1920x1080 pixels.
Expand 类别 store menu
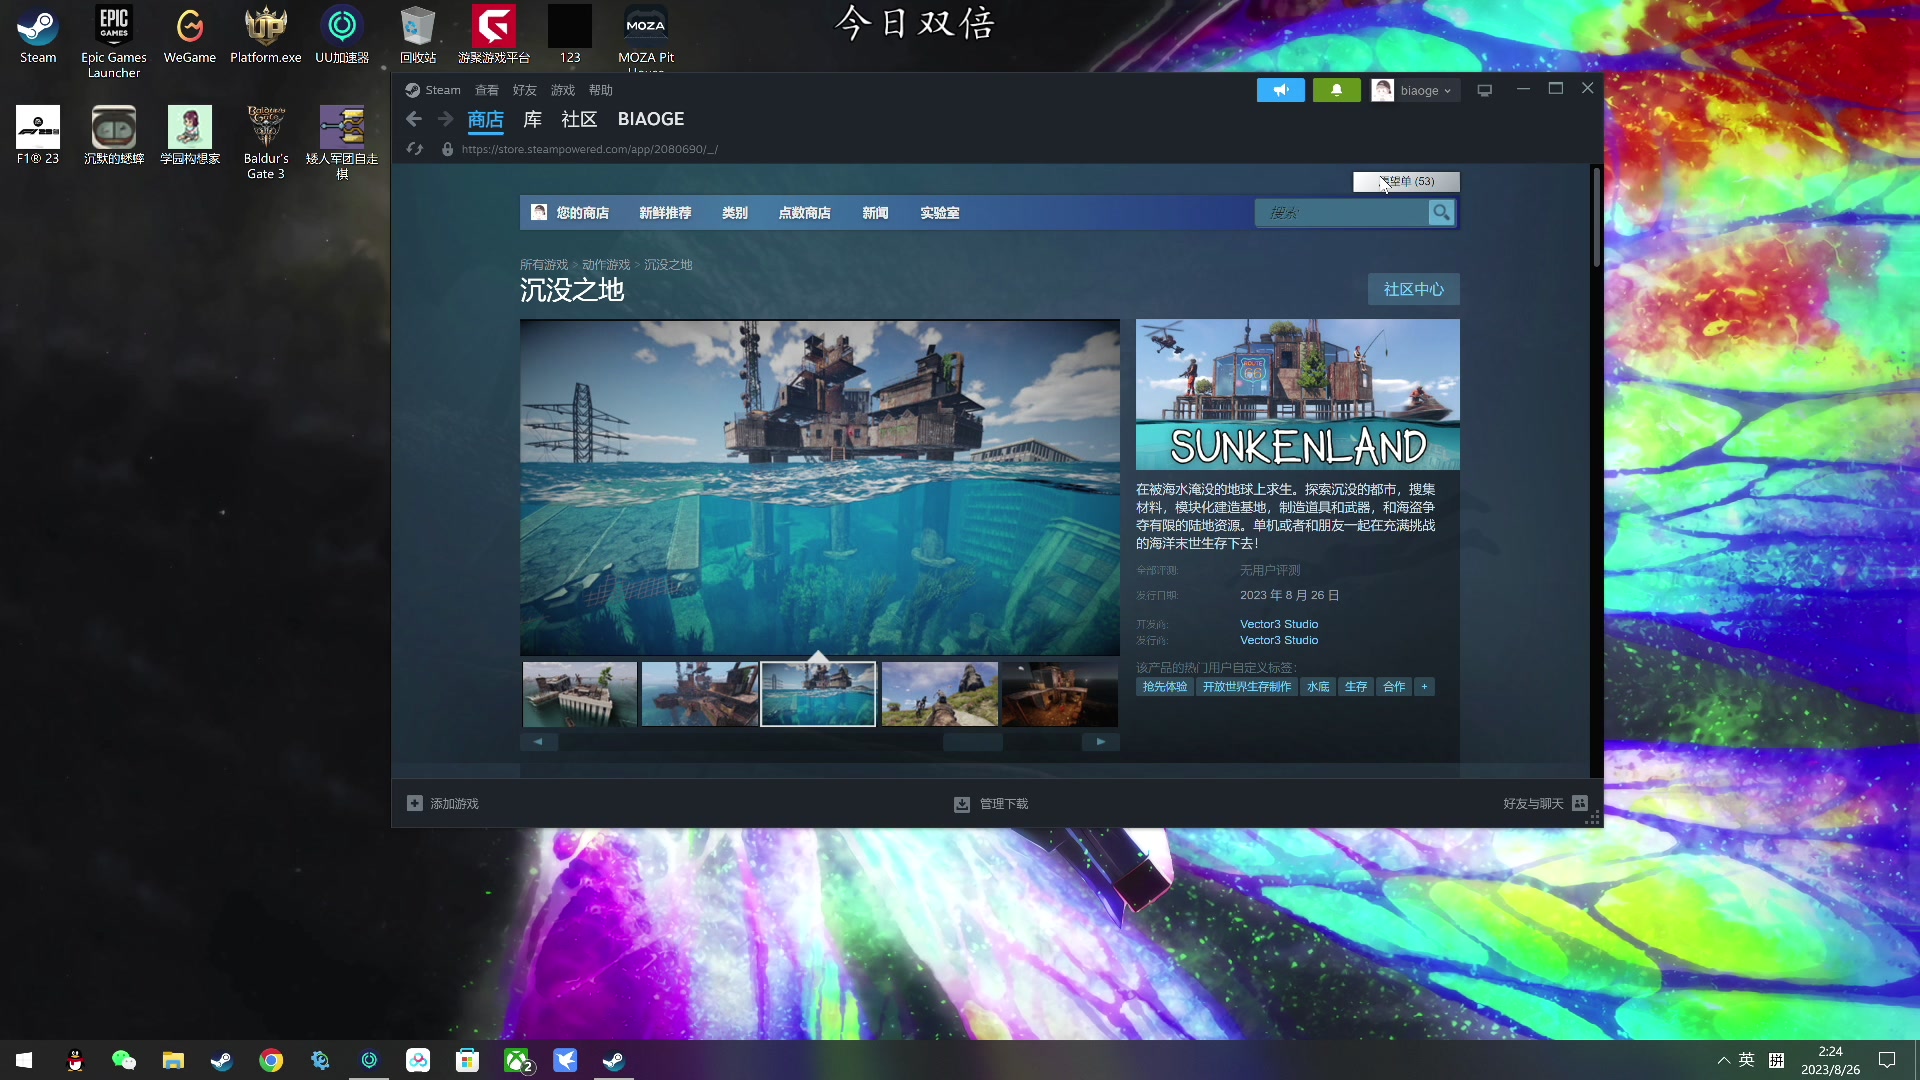[735, 212]
